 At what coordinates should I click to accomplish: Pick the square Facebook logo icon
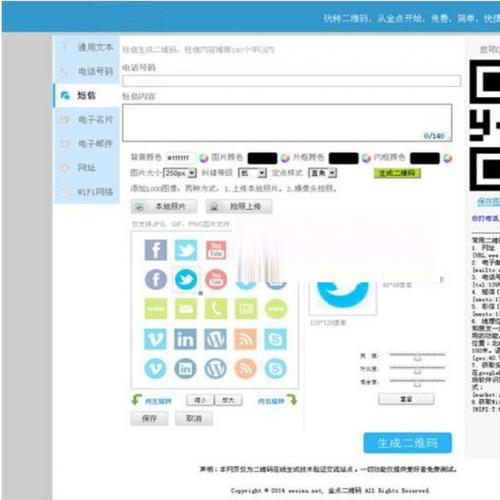pyautogui.click(x=156, y=250)
